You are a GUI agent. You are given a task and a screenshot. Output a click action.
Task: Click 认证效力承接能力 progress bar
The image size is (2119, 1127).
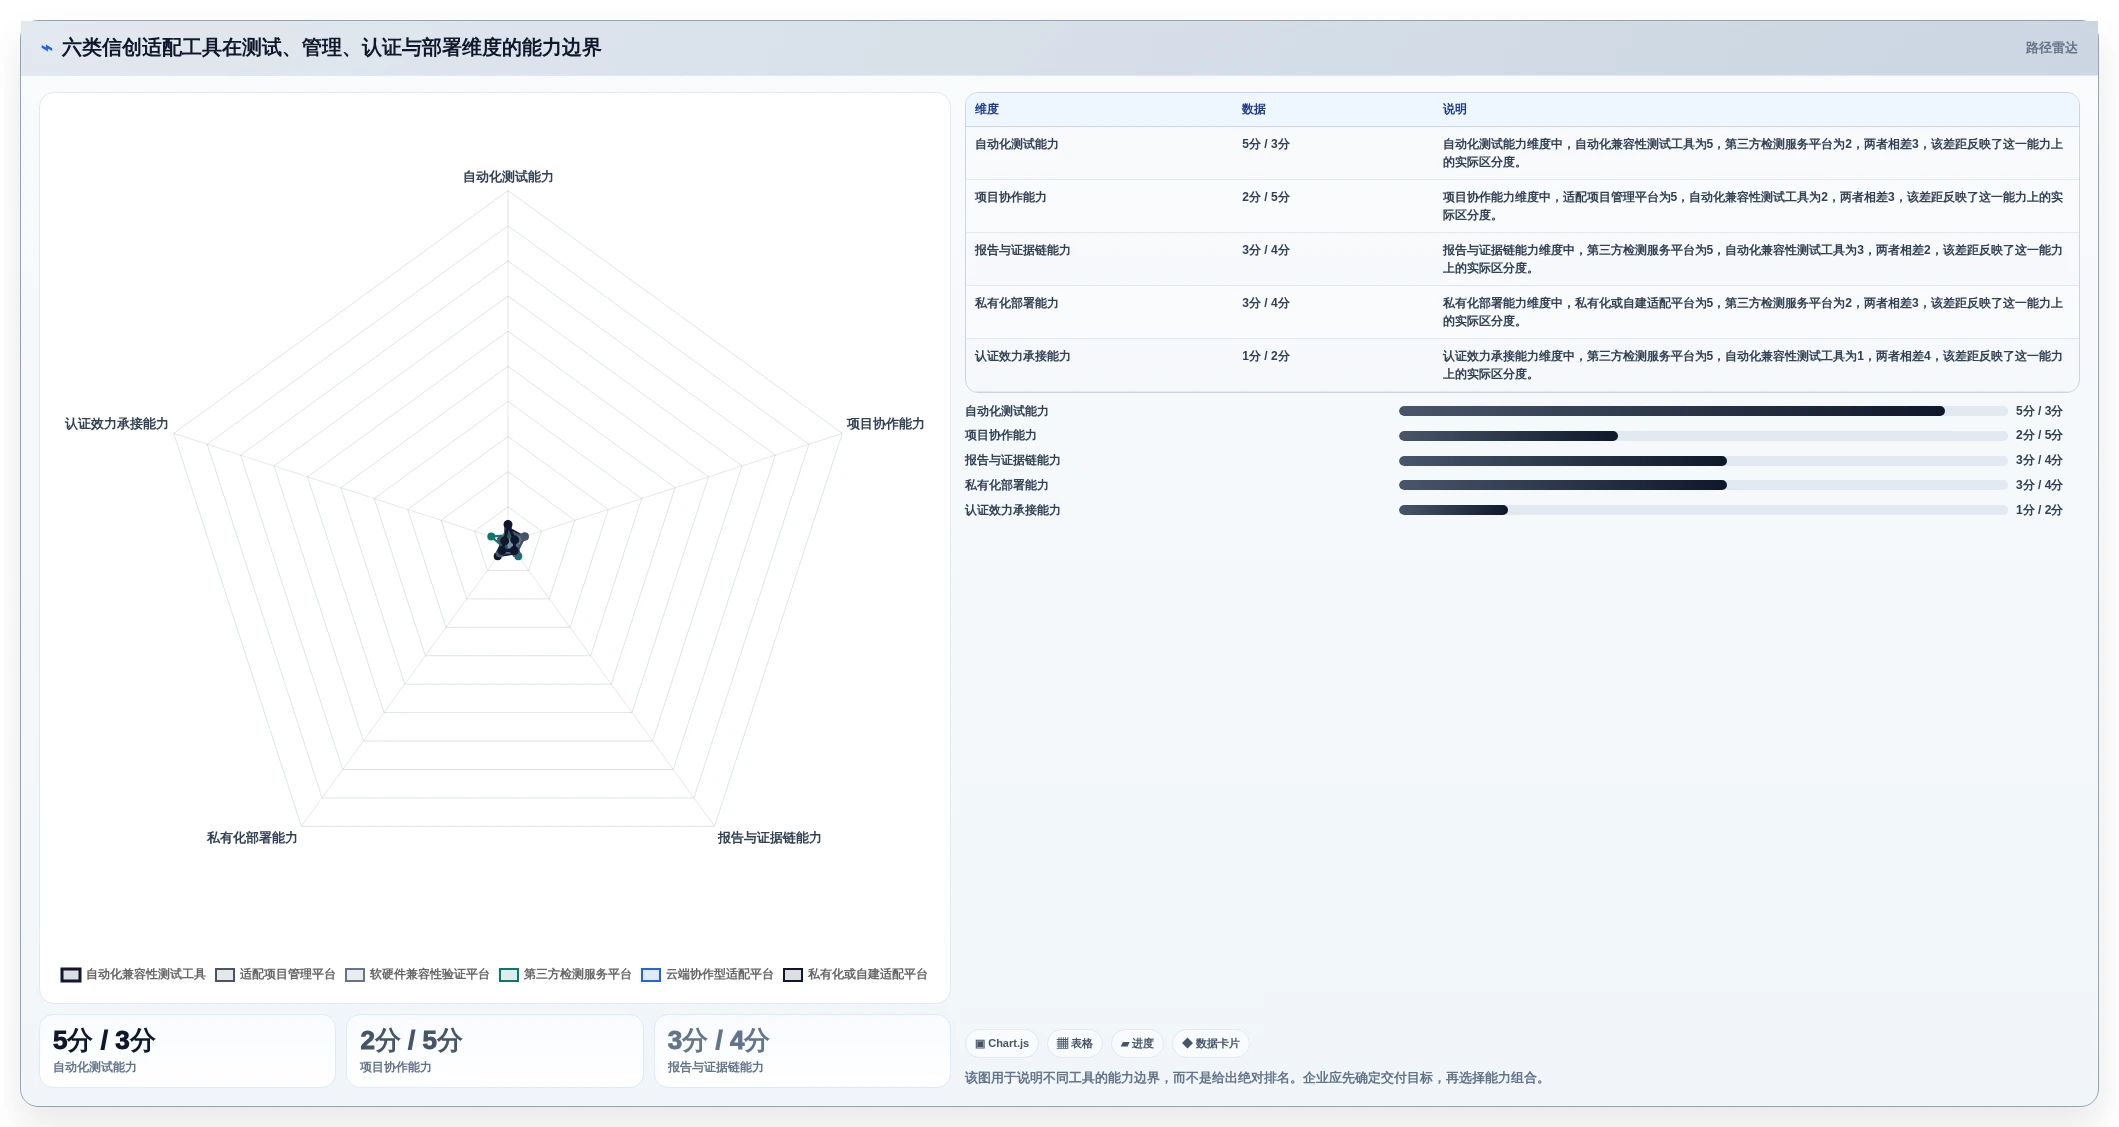[x=1703, y=511]
